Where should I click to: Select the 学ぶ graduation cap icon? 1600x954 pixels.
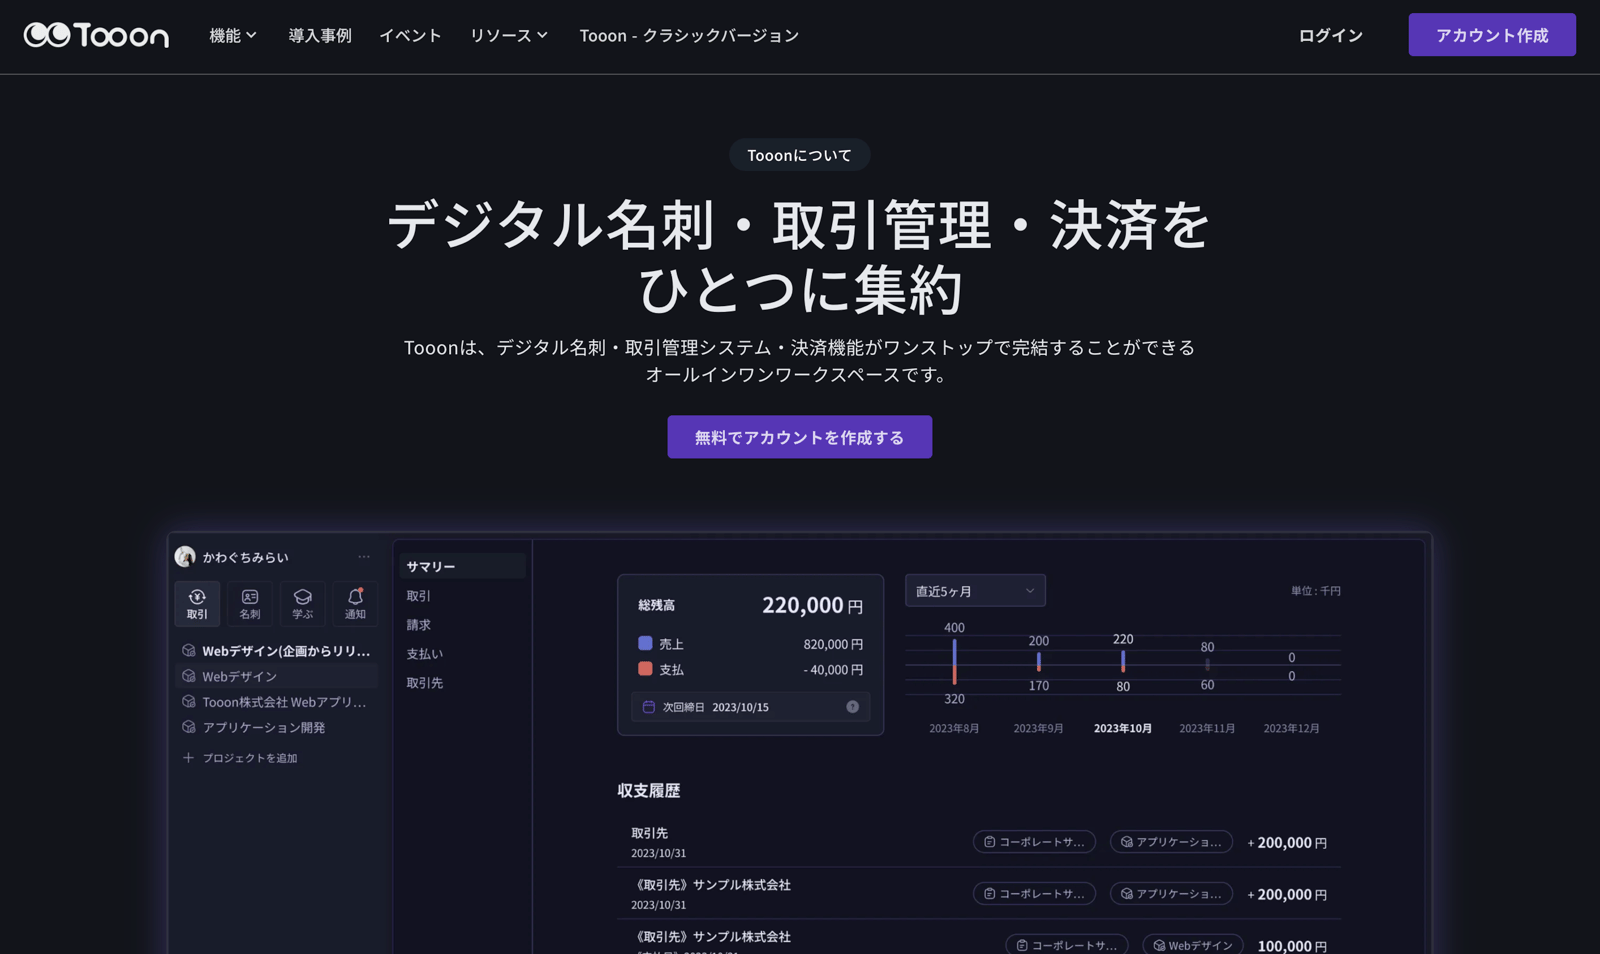pos(303,604)
